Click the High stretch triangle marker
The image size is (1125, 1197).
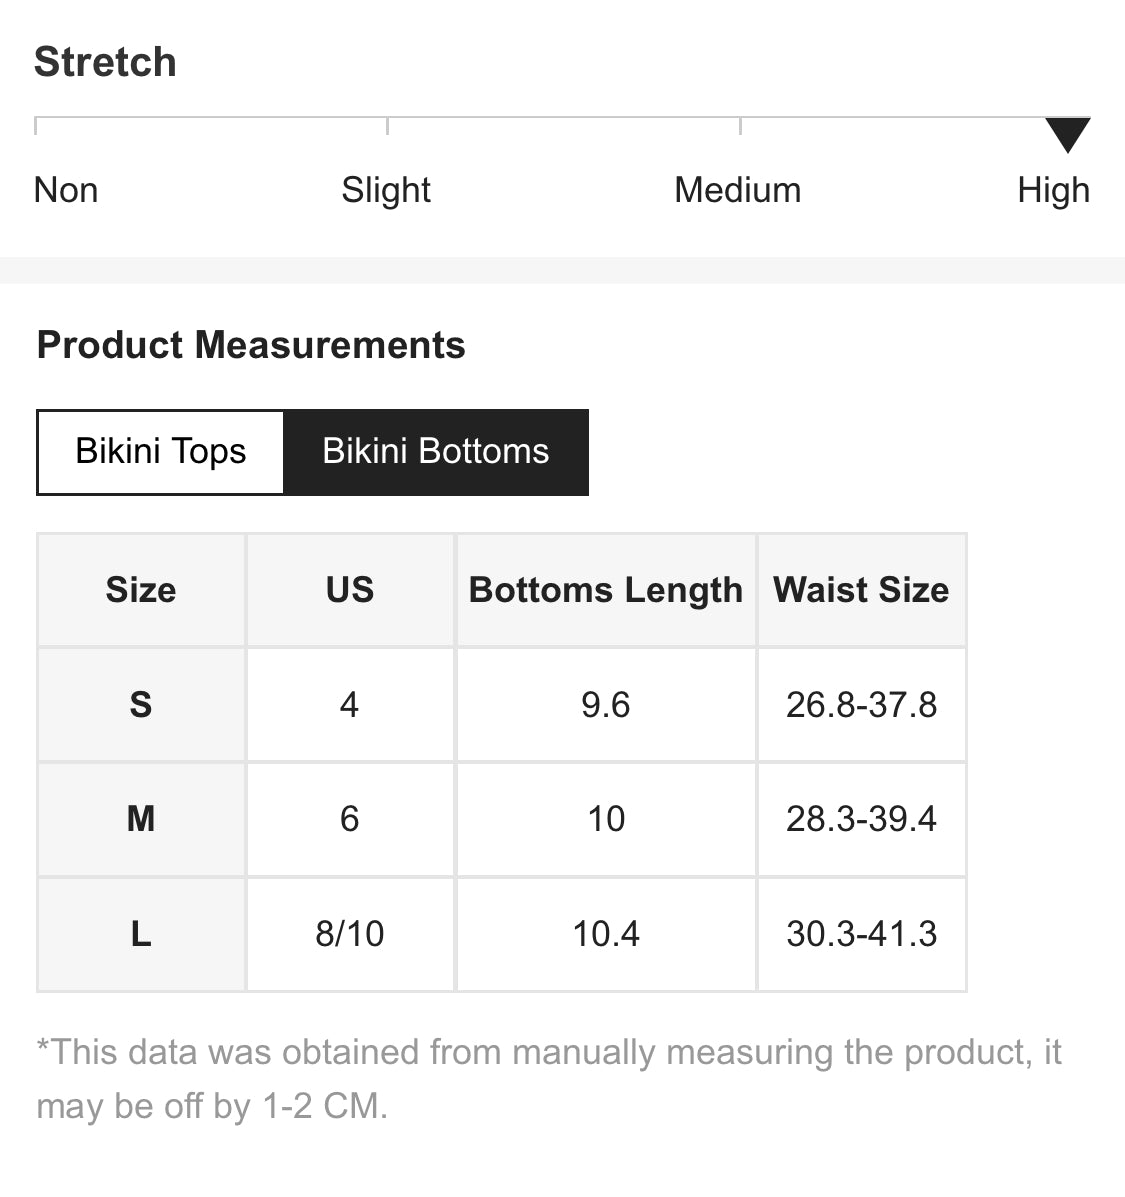[x=1067, y=134]
